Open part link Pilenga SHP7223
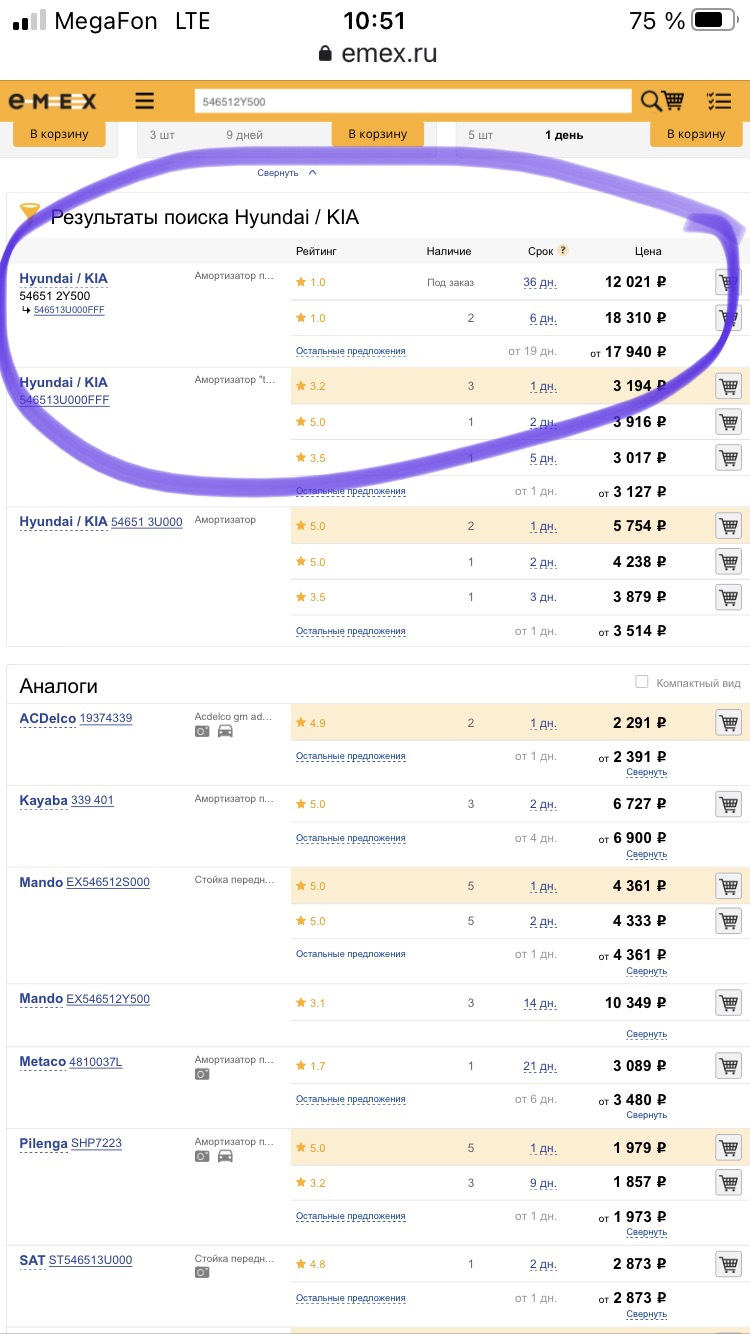The height and width of the screenshot is (1334, 750). (x=96, y=1143)
